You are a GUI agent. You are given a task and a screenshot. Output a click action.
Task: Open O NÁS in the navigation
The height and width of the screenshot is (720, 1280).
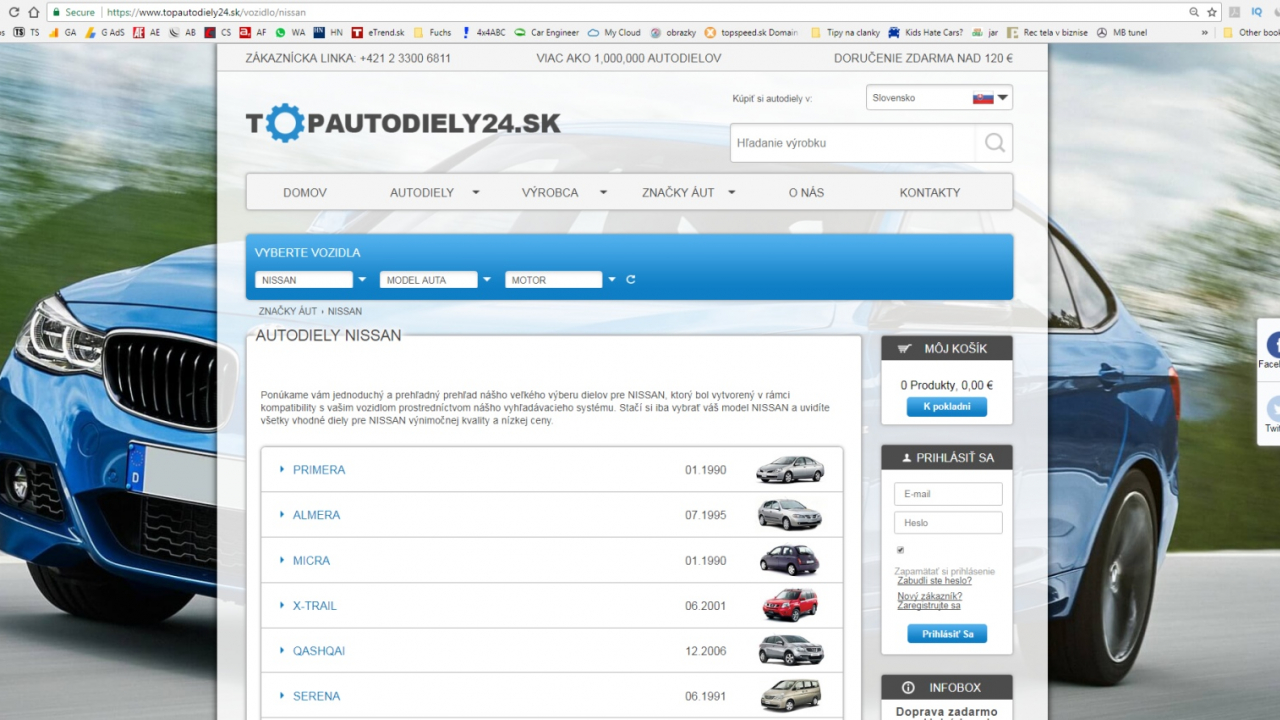click(806, 192)
